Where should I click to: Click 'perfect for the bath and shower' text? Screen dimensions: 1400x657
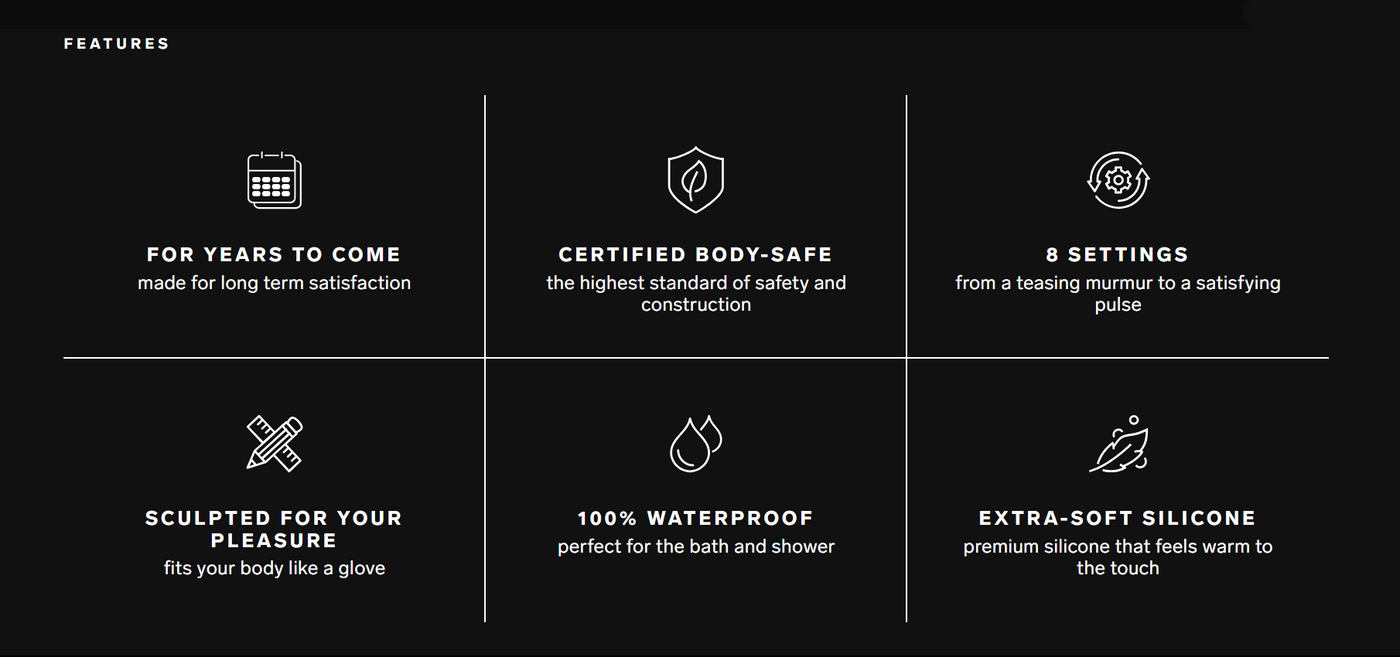(x=696, y=547)
